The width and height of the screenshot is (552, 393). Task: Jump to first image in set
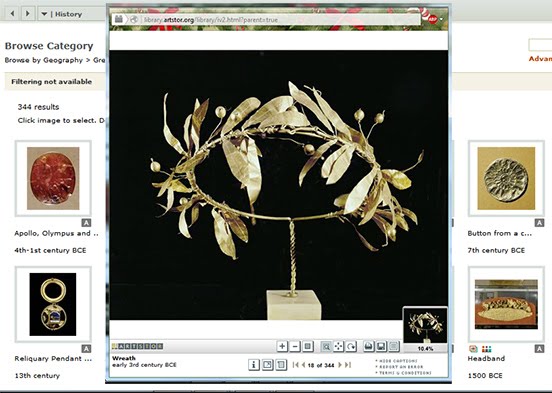click(295, 365)
